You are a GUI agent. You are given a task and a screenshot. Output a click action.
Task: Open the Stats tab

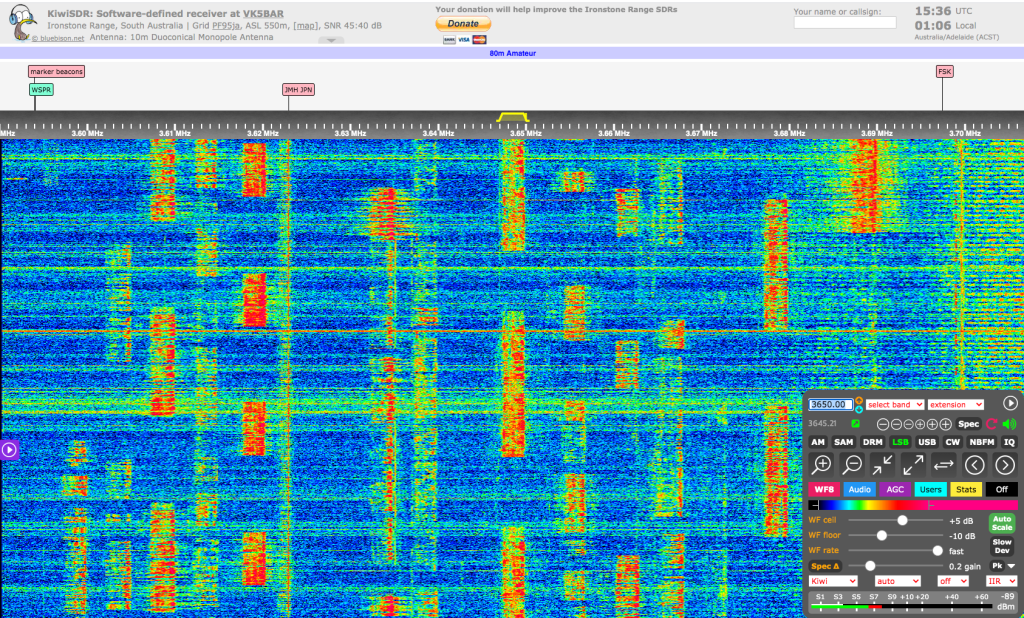pos(966,489)
